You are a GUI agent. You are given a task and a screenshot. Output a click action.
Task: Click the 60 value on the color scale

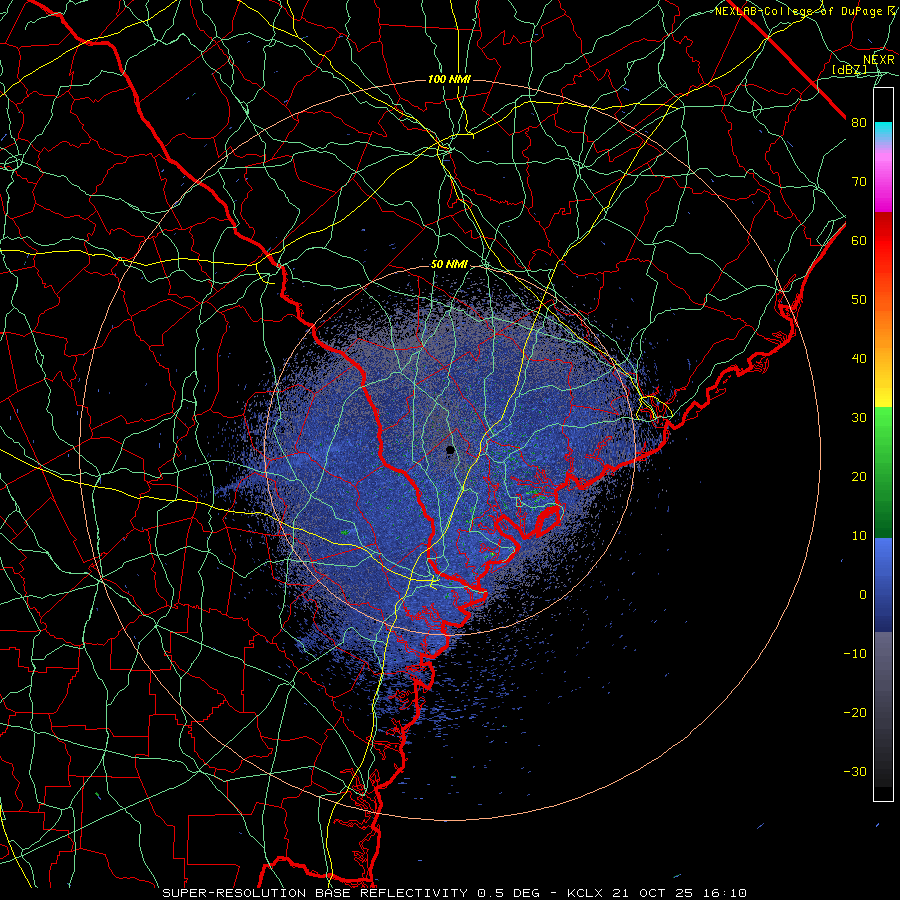point(859,240)
